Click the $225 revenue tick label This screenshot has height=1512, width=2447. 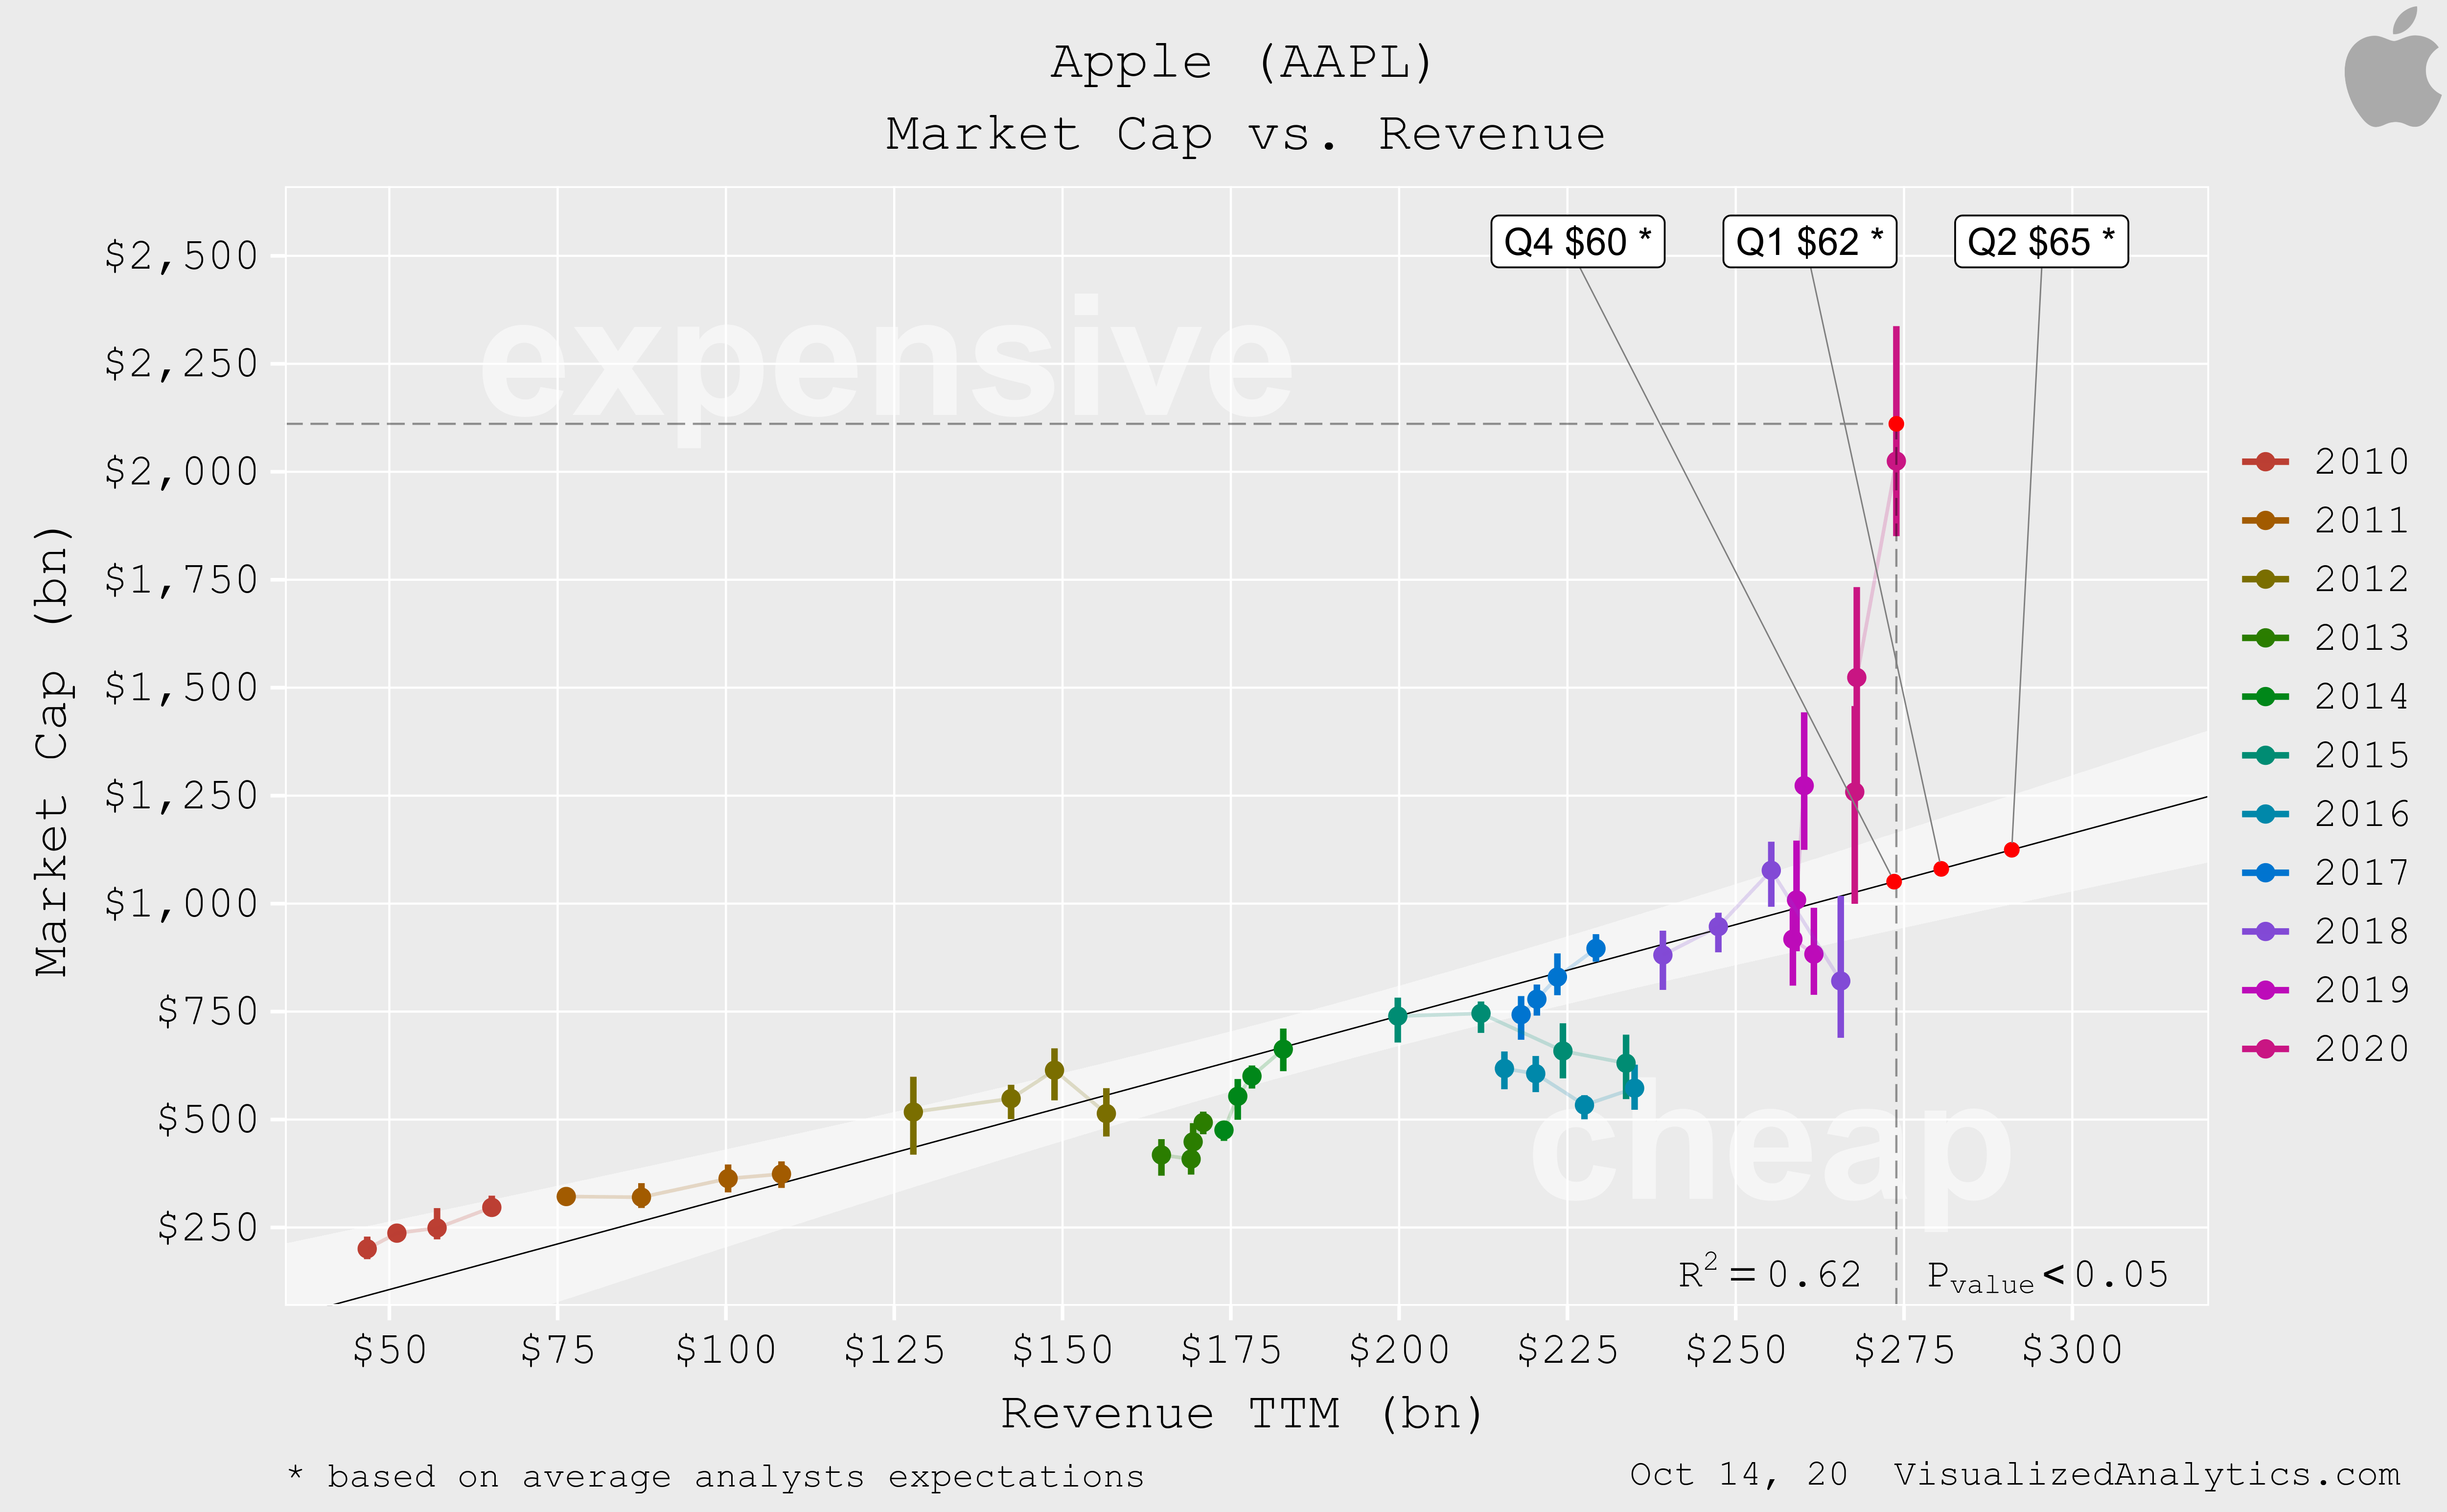click(x=1567, y=1350)
